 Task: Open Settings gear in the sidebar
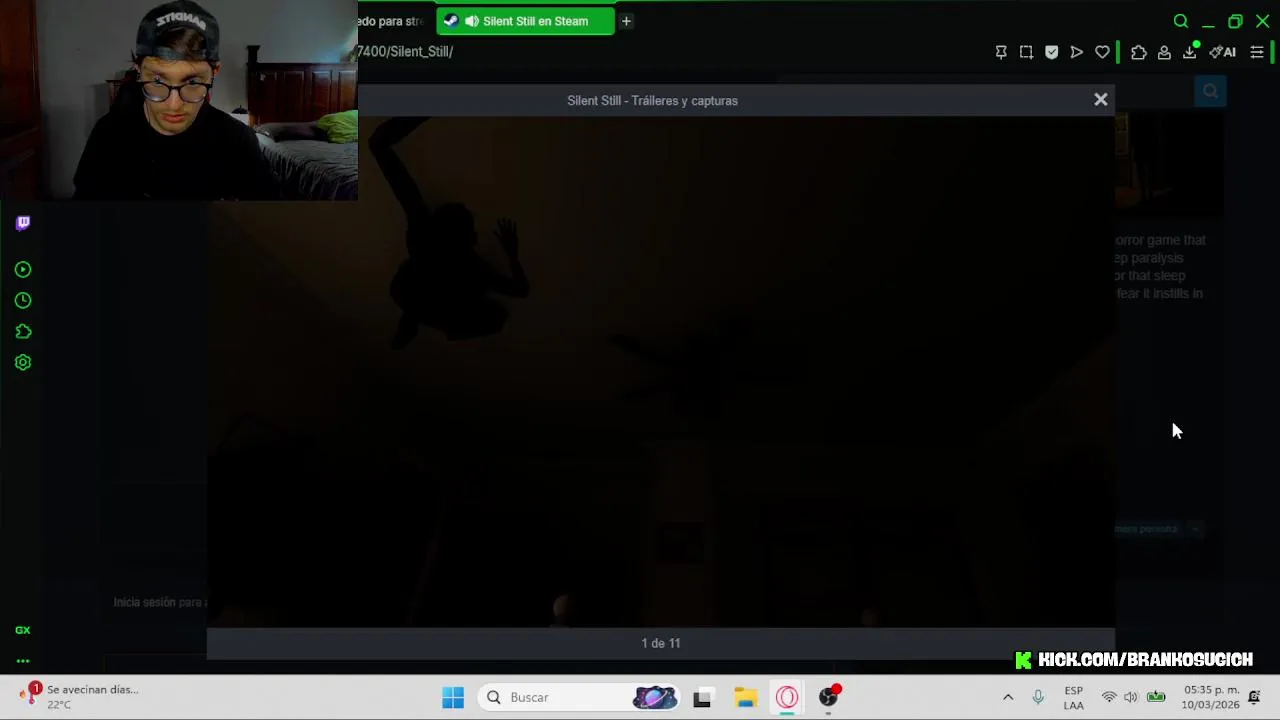tap(23, 362)
